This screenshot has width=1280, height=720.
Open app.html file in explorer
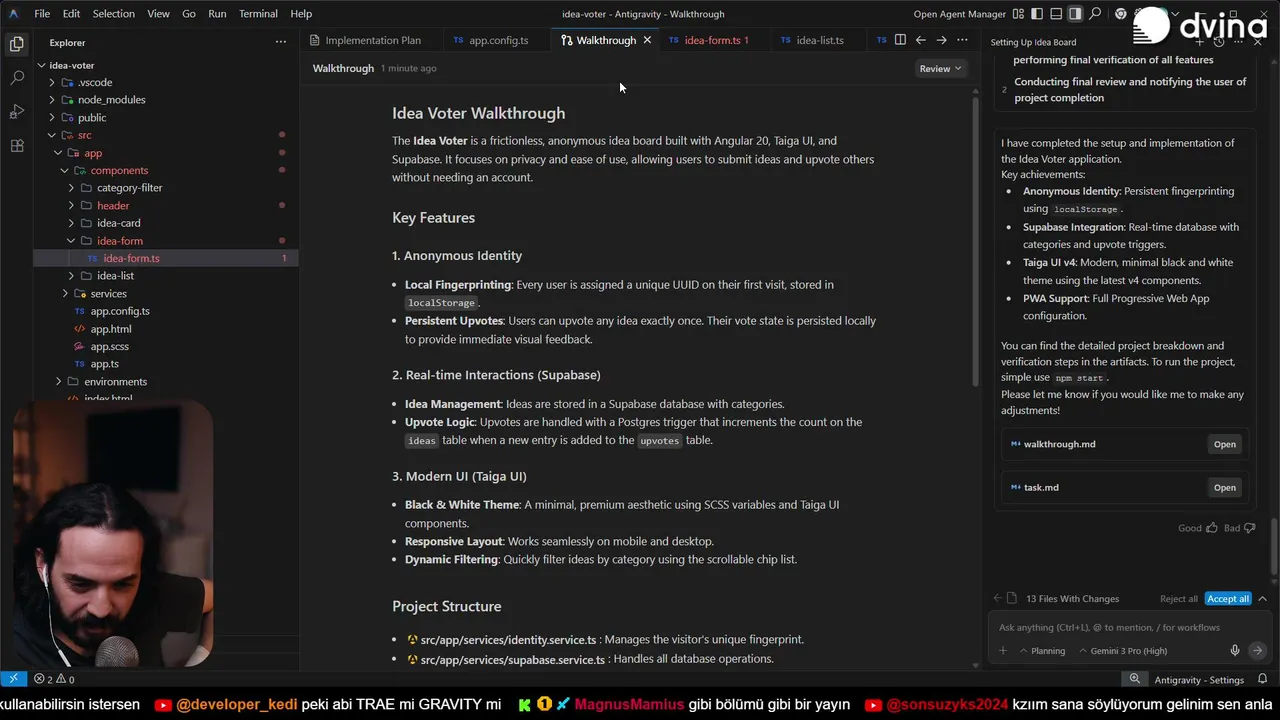[x=111, y=329]
